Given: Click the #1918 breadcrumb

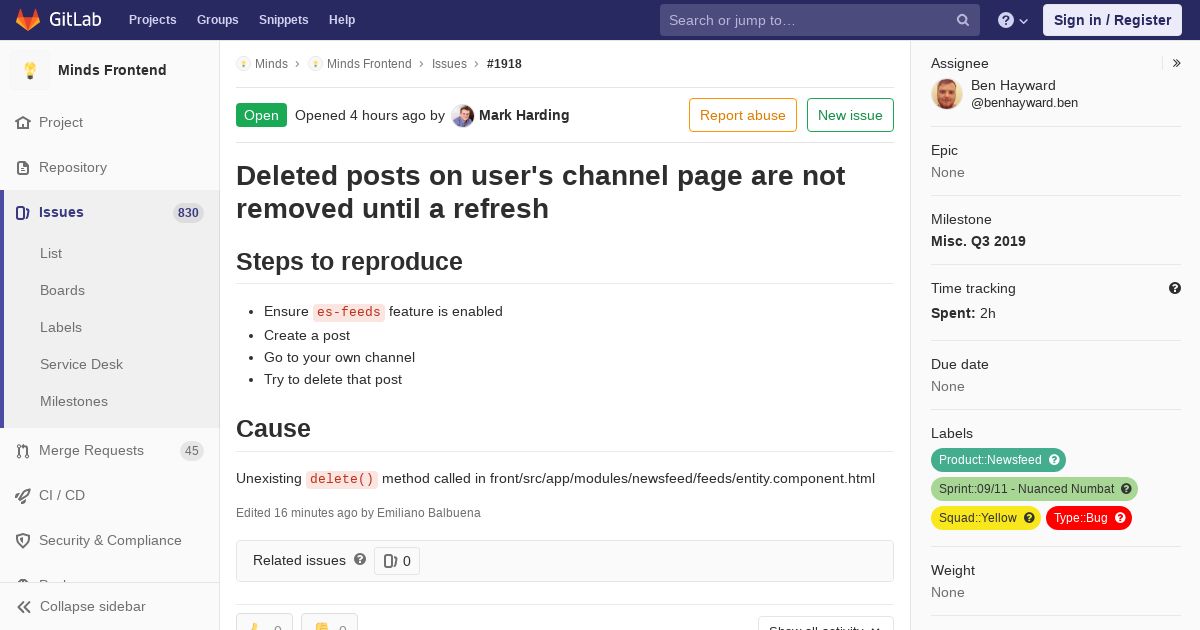Looking at the screenshot, I should click(504, 64).
